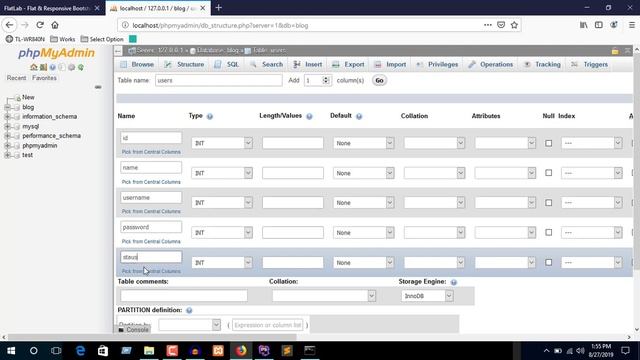Image resolution: width=640 pixels, height=360 pixels.
Task: Open Microsoft Edge from taskbar
Action: [80, 351]
